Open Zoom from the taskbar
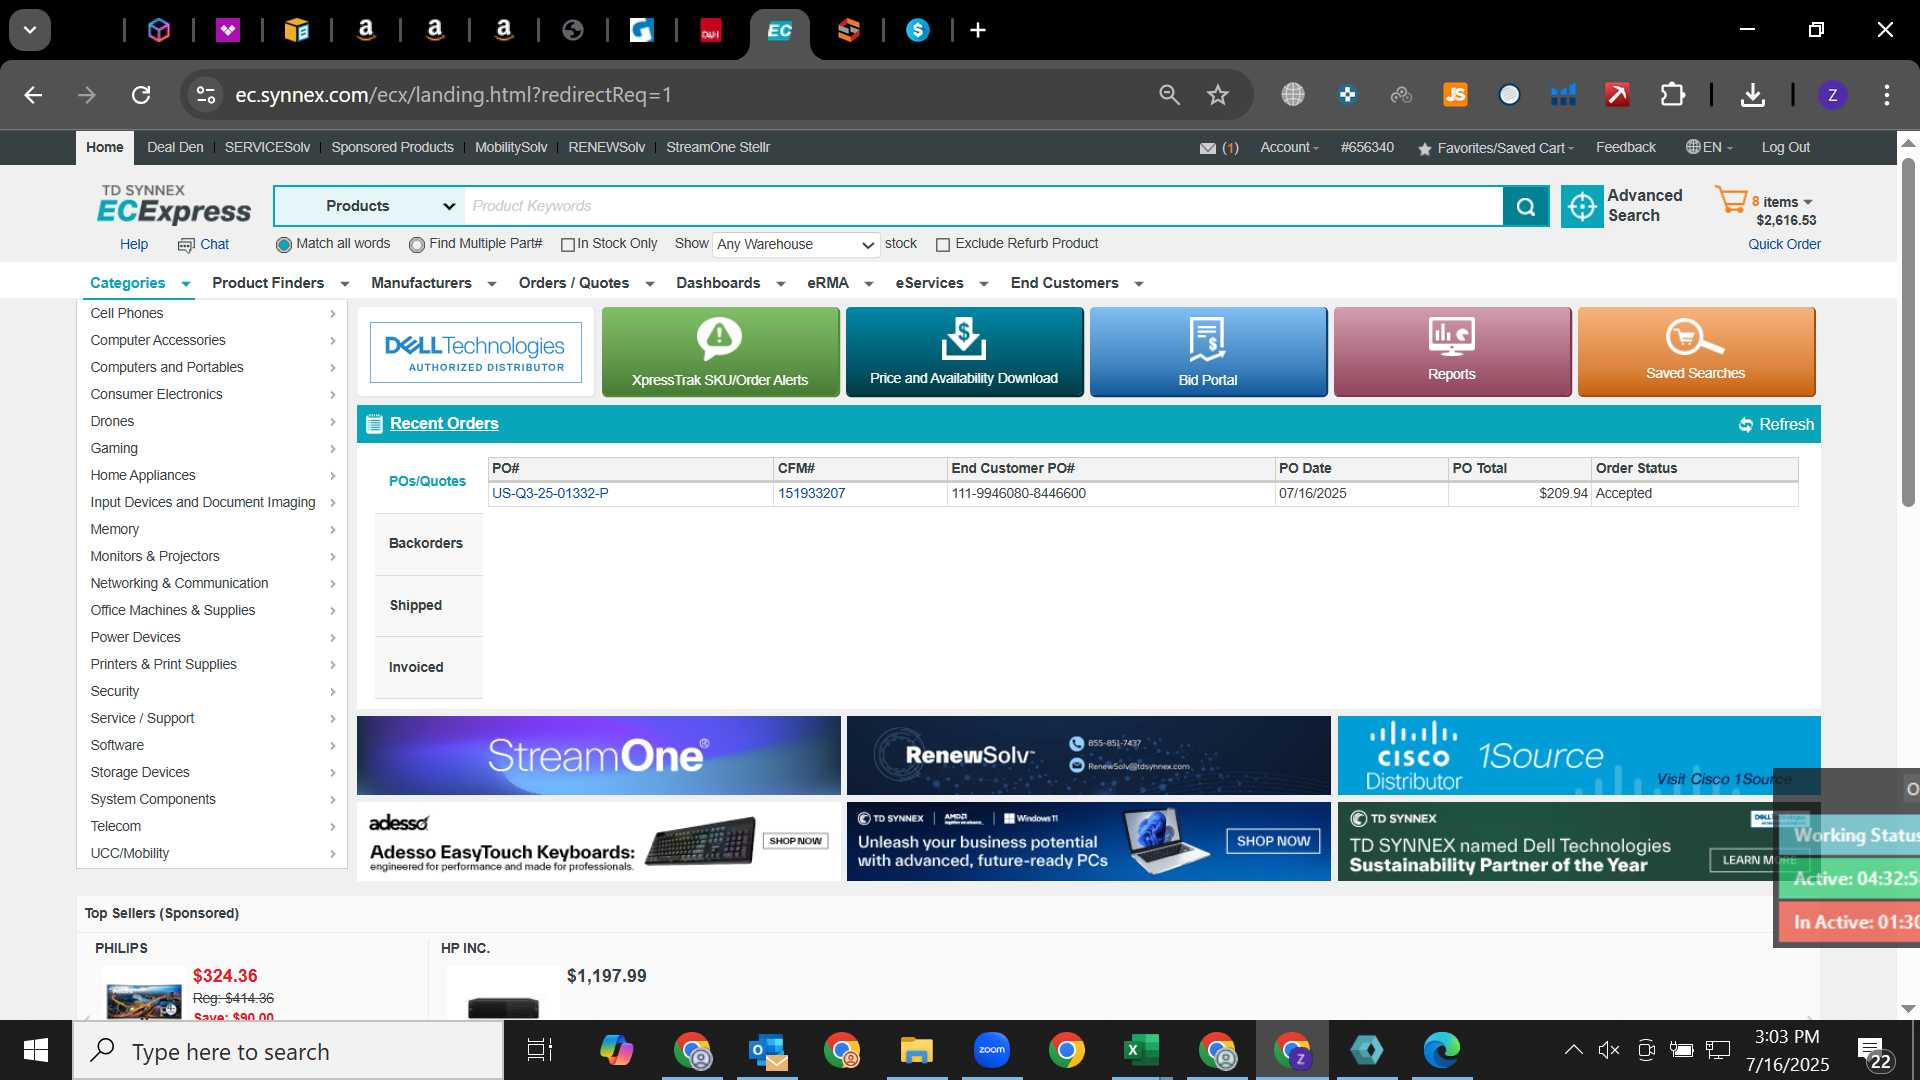The image size is (1920, 1080). point(991,1050)
